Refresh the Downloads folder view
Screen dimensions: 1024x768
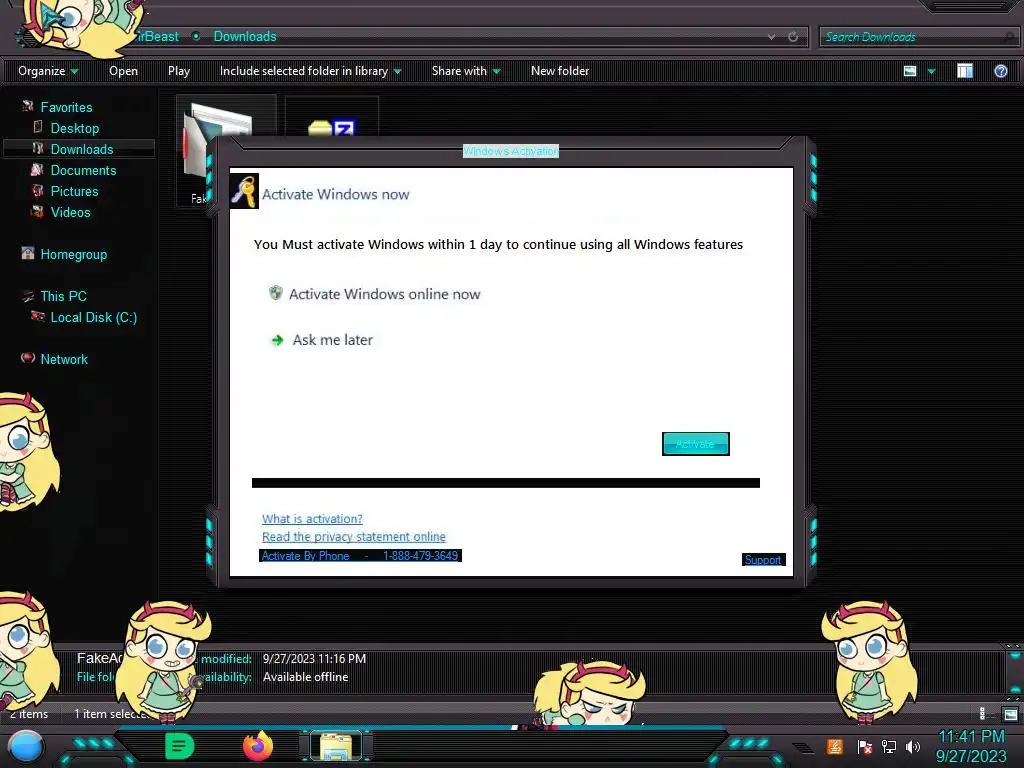(793, 37)
